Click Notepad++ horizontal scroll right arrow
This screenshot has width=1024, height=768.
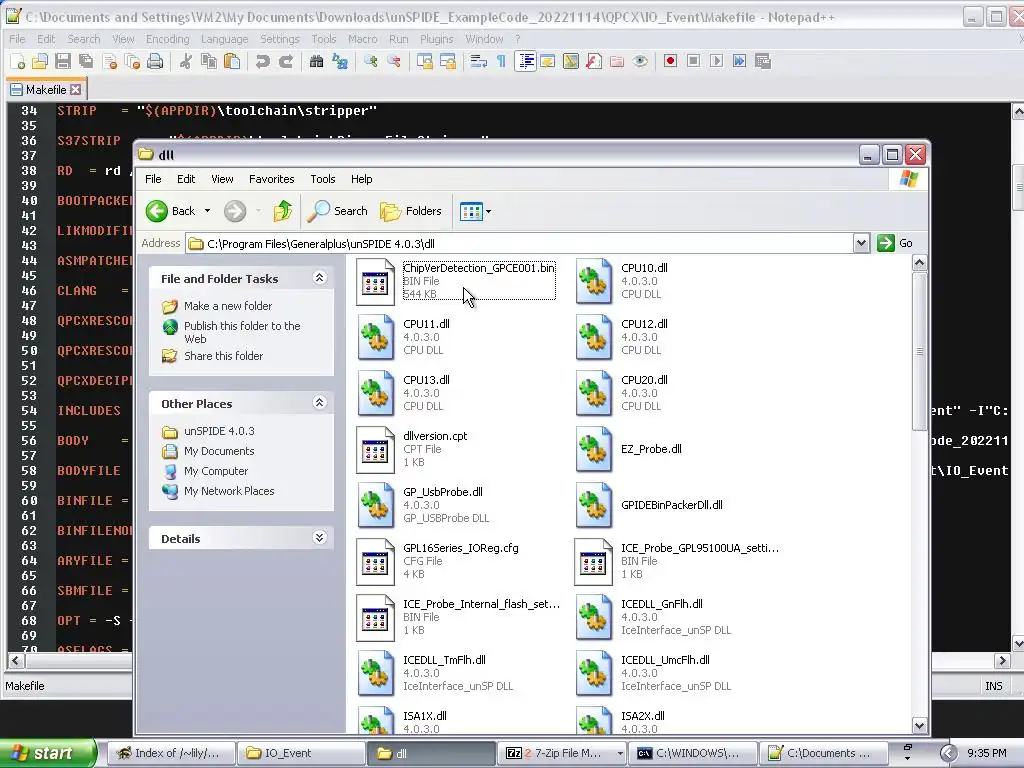tap(1002, 661)
